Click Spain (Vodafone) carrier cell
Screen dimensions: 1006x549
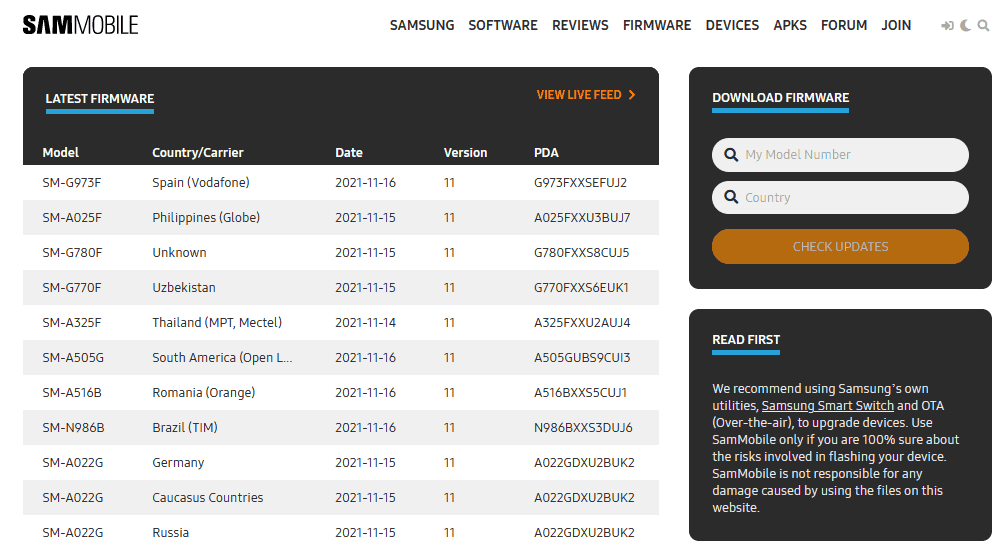201,182
